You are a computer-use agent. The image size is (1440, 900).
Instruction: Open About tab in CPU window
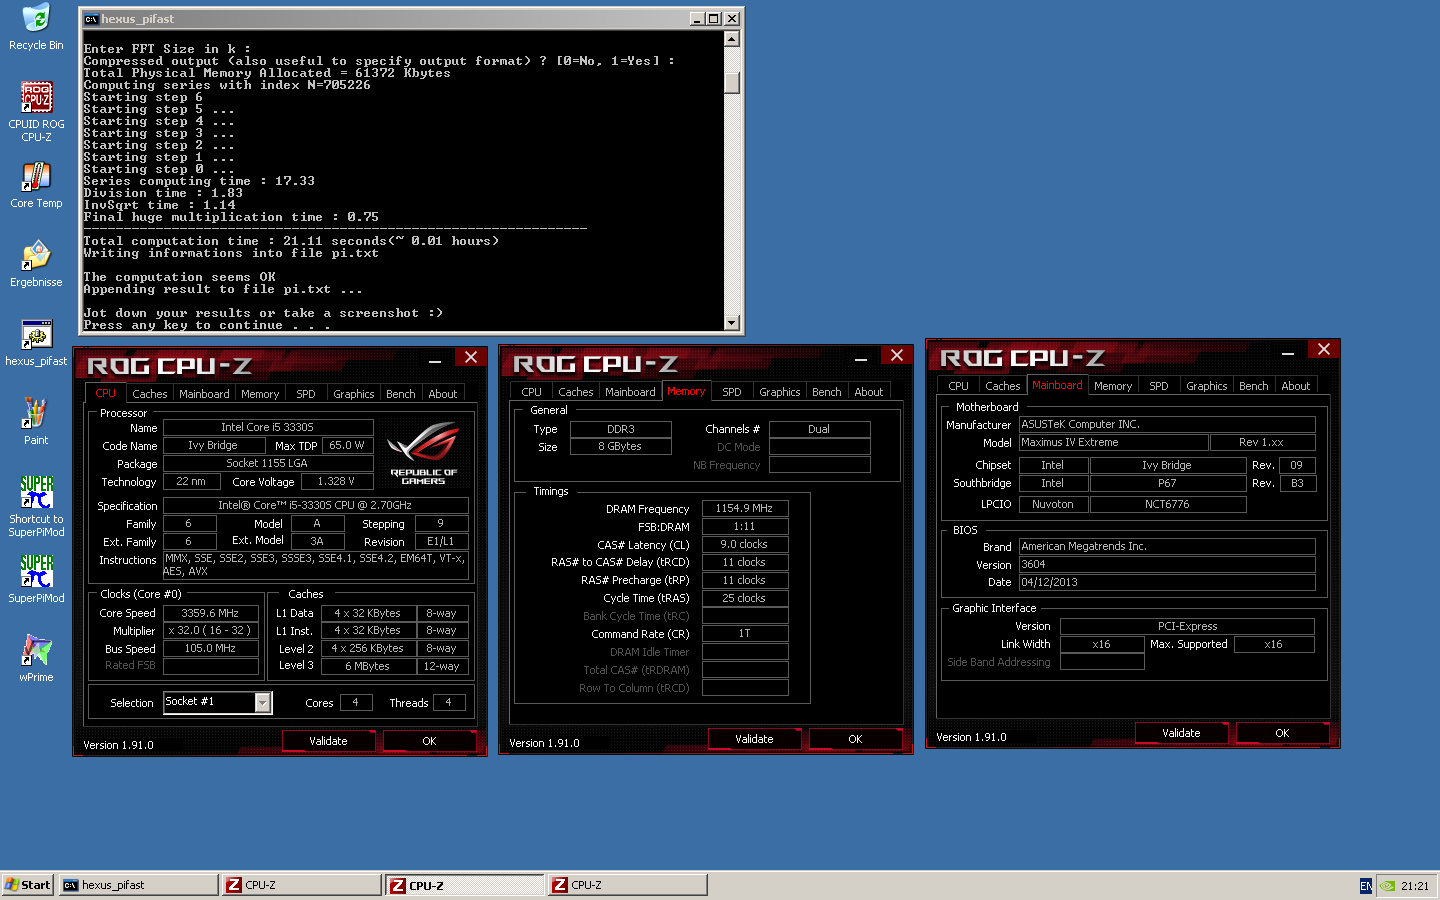click(443, 394)
